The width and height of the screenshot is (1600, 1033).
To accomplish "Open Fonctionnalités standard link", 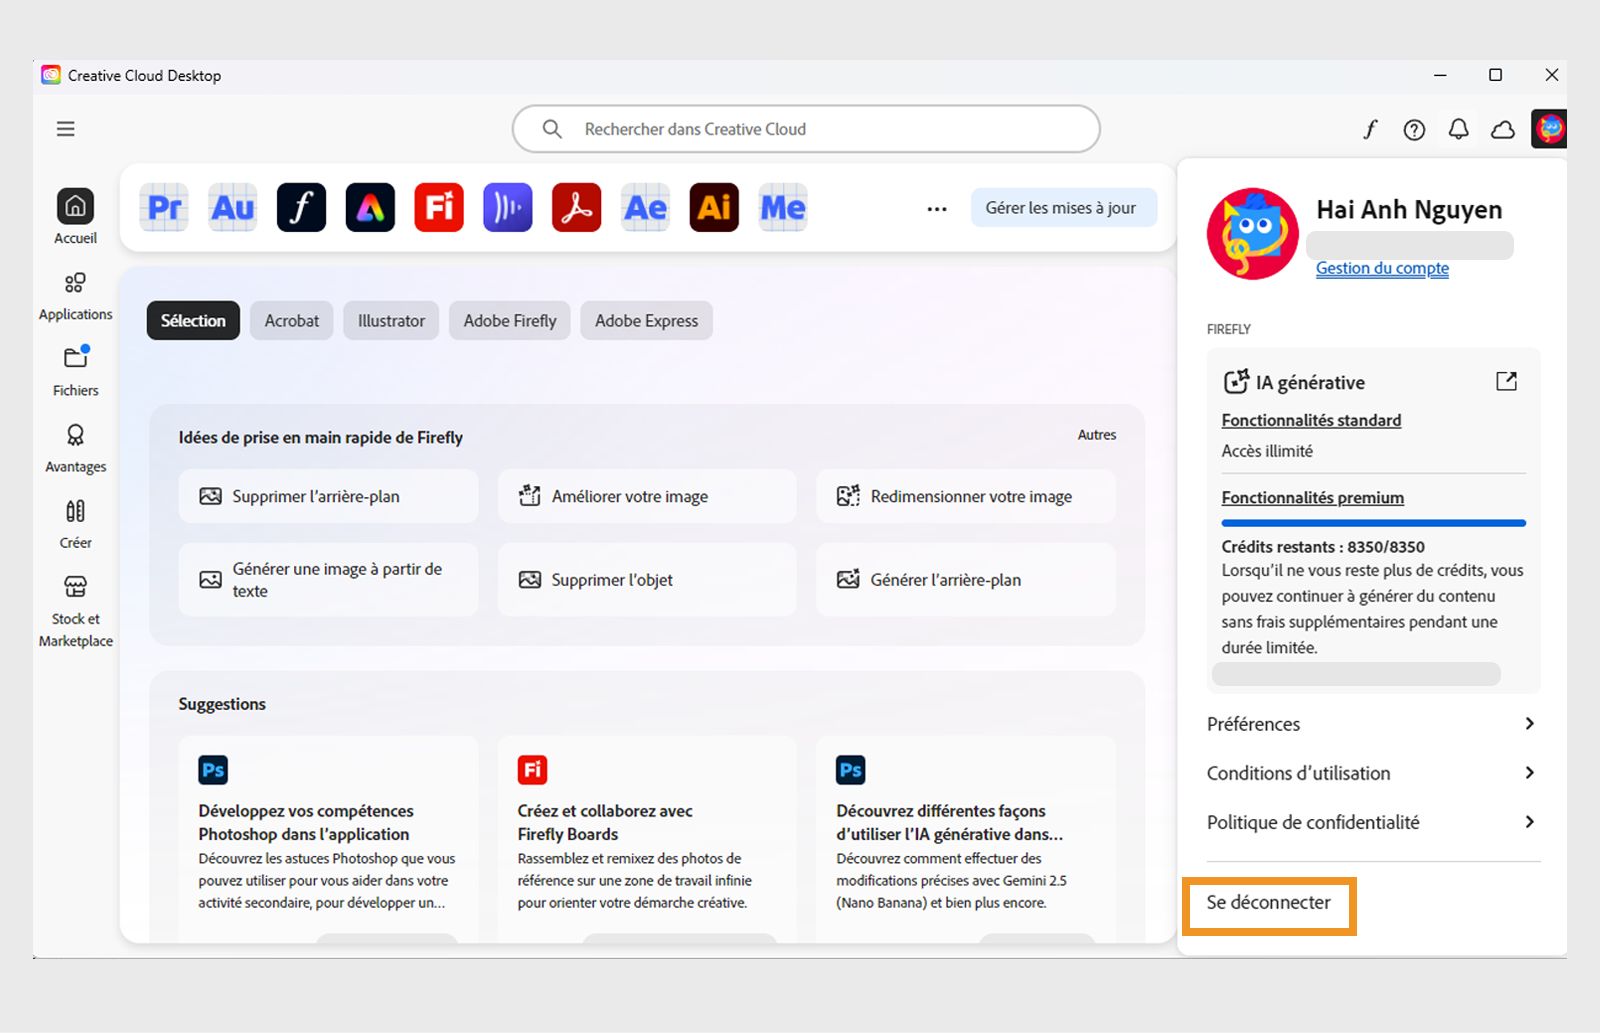I will pyautogui.click(x=1311, y=421).
